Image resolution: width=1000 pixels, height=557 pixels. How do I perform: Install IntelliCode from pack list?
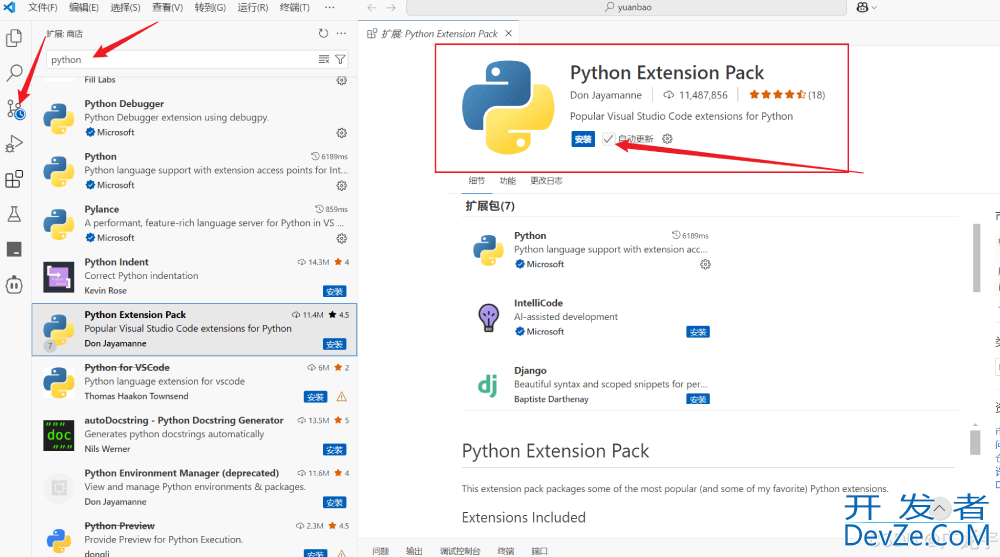pos(698,332)
